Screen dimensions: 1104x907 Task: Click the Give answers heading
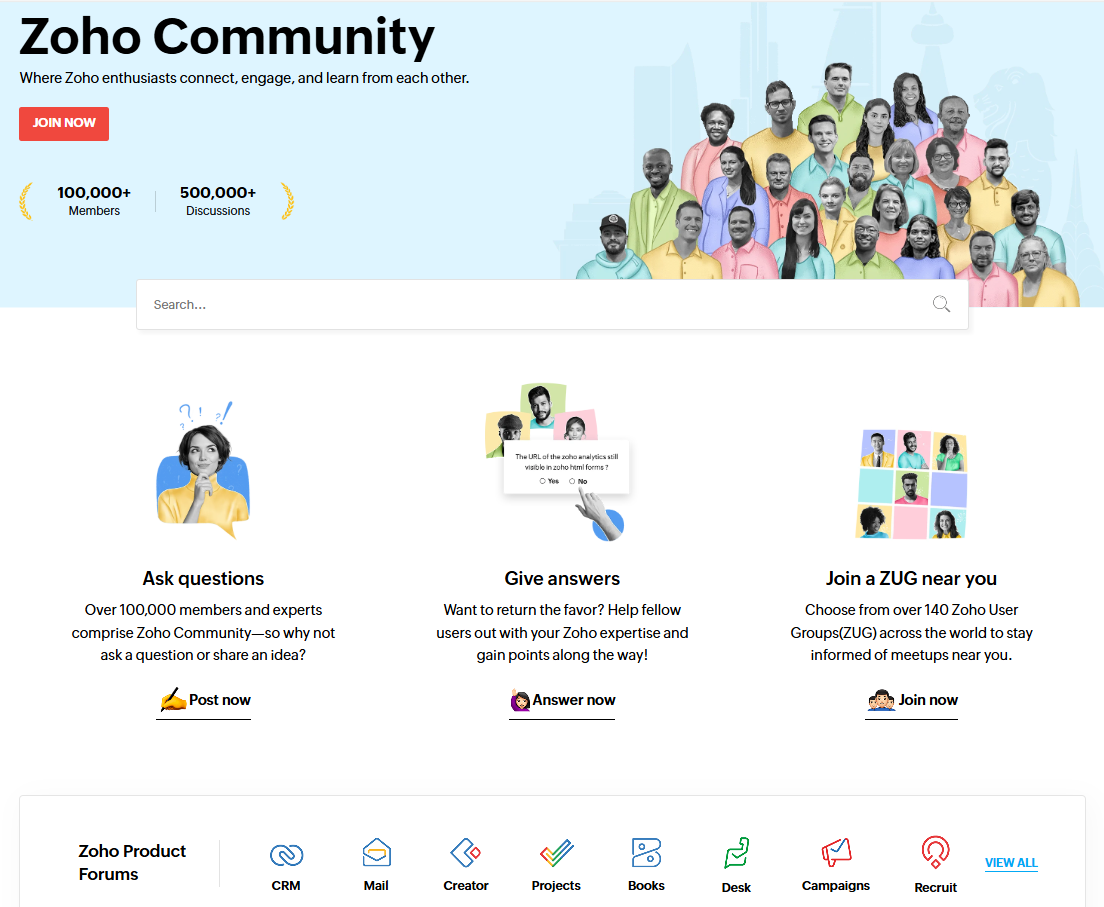coord(562,578)
